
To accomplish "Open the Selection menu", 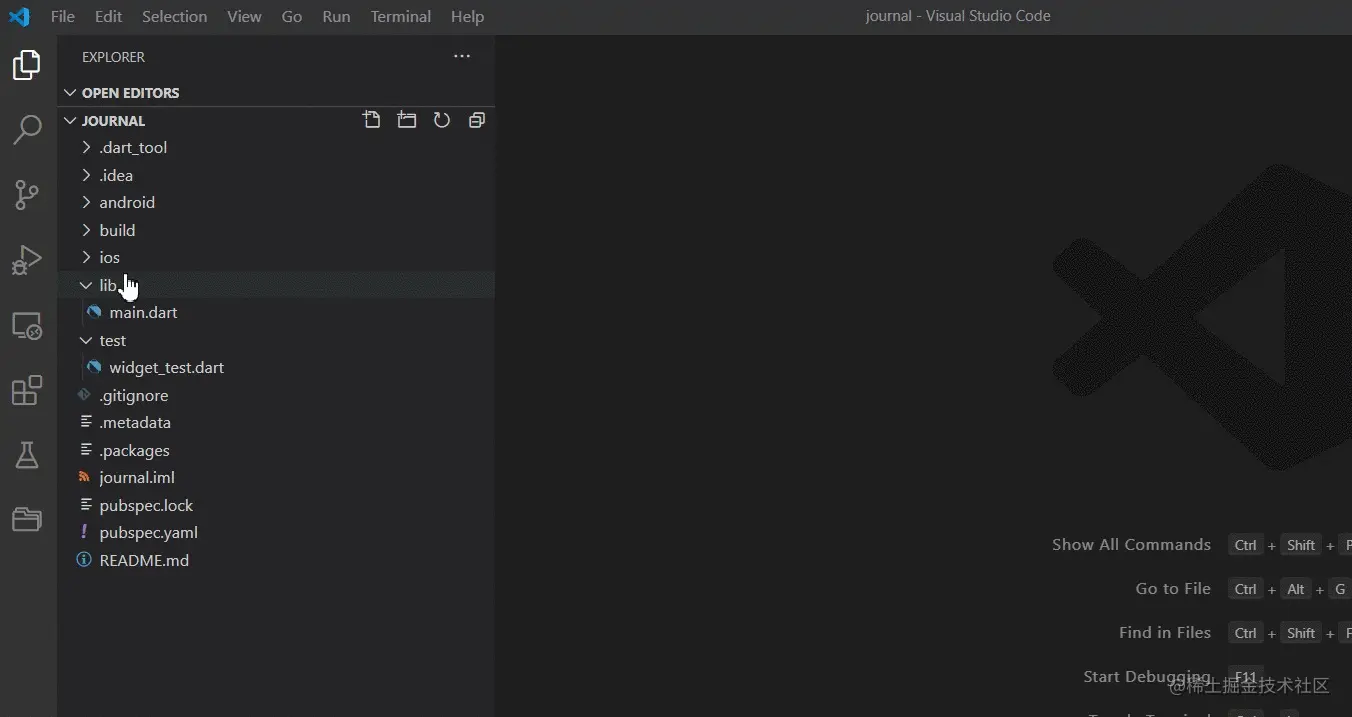I will pyautogui.click(x=174, y=16).
